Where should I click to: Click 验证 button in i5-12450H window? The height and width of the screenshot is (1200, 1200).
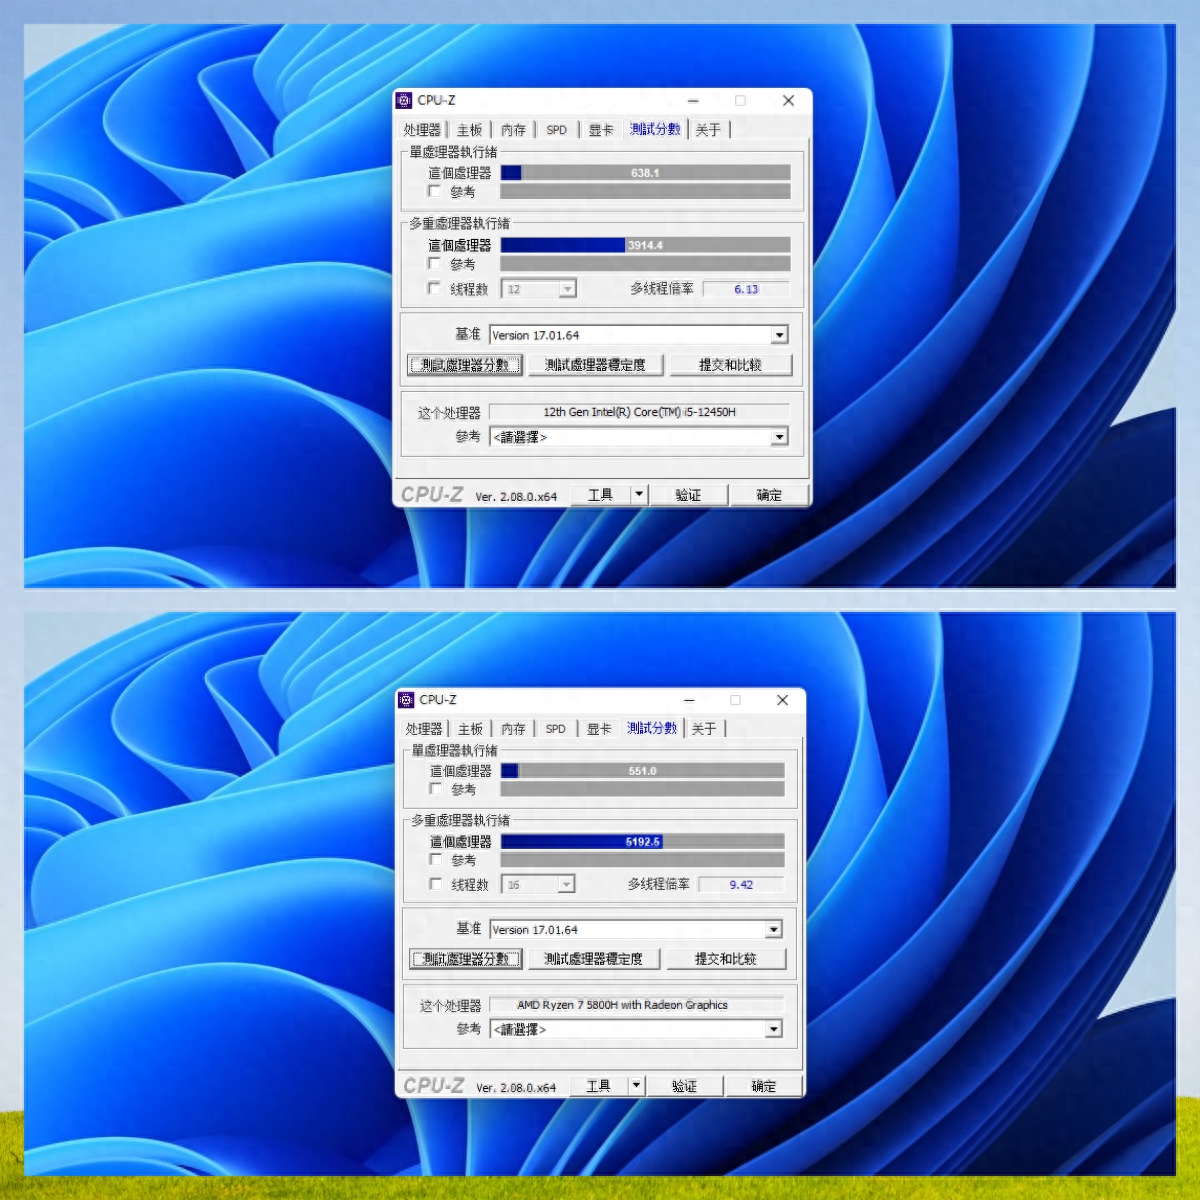(688, 494)
